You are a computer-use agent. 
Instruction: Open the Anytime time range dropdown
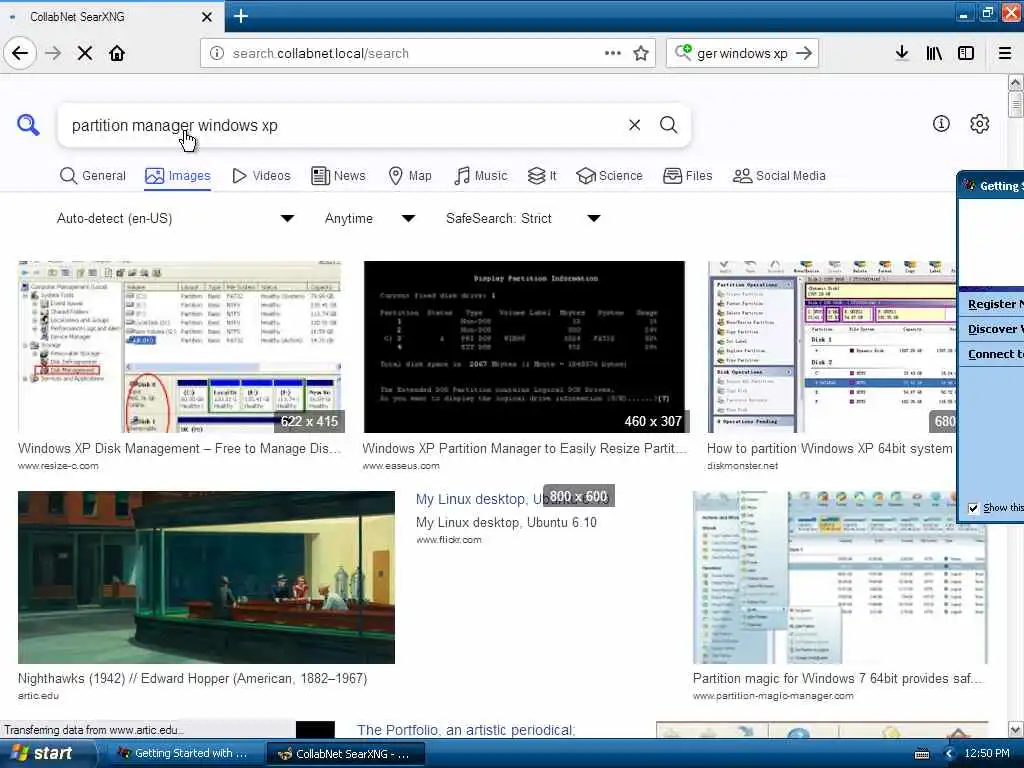pos(370,219)
